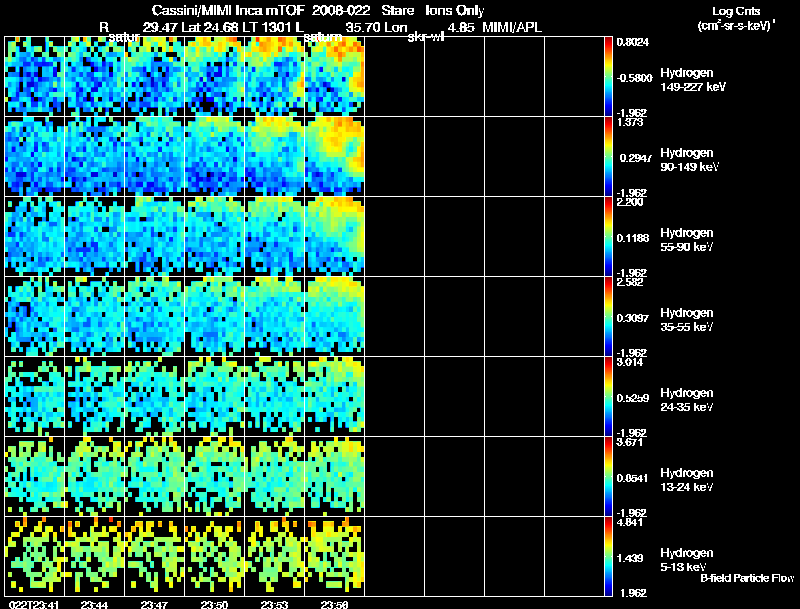This screenshot has height=609, width=800.
Task: Select the 24-35 keV image at 23:44
Action: coord(95,397)
